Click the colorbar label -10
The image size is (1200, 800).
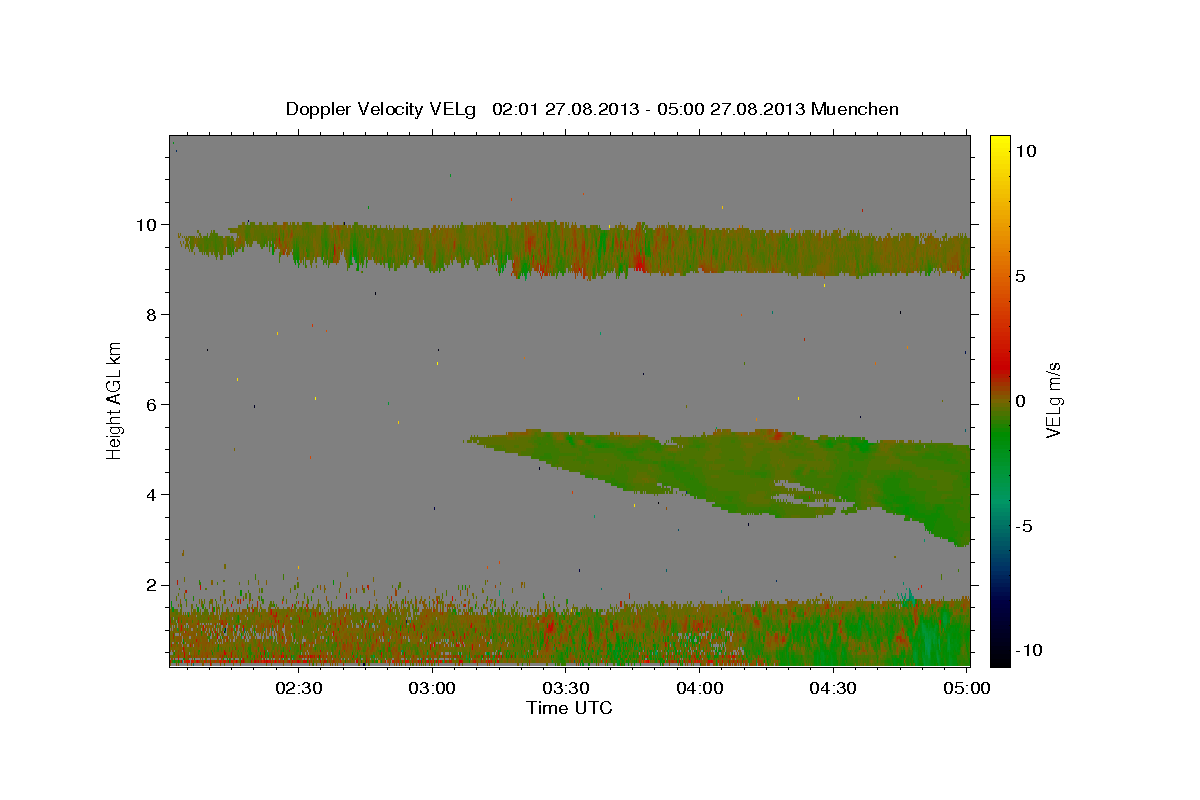pos(1029,651)
